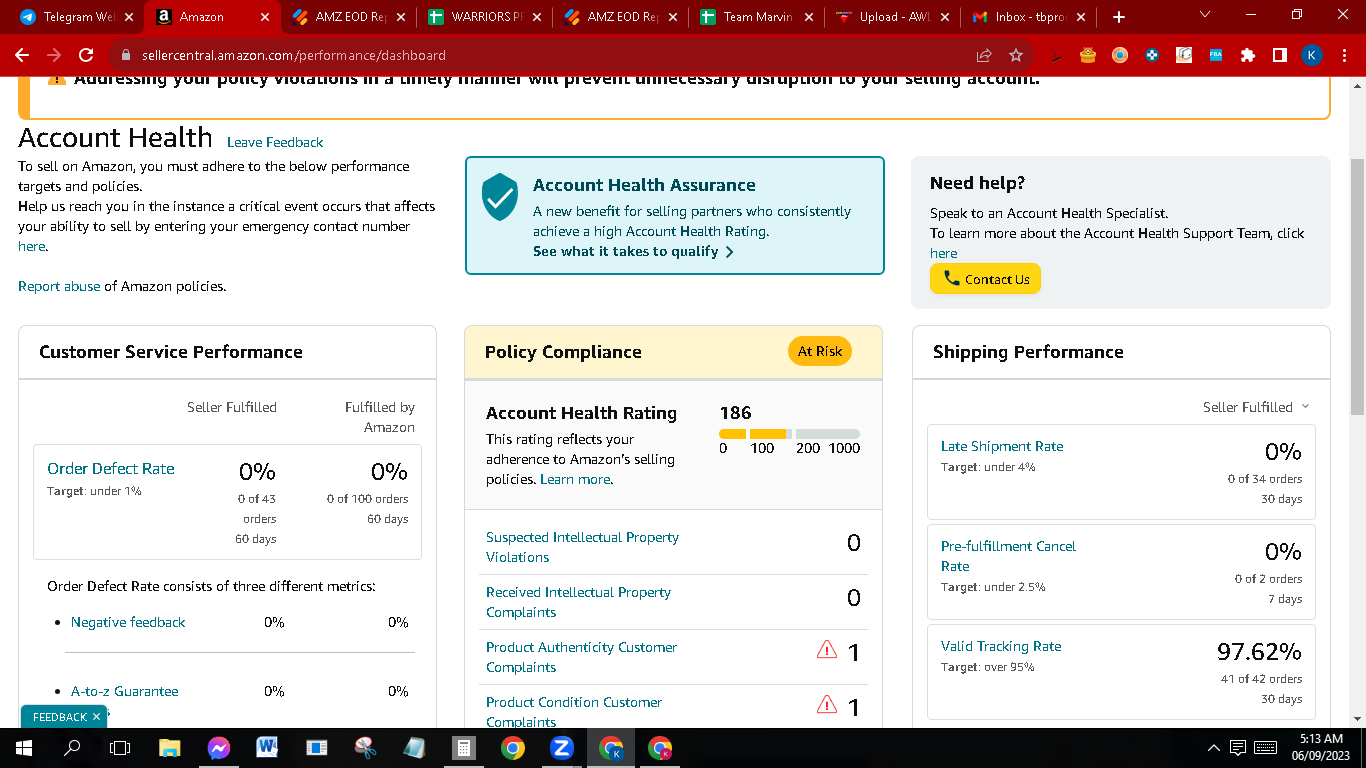1366x768 pixels.
Task: Open the Valid Tracking Rate link
Action: click(1001, 646)
